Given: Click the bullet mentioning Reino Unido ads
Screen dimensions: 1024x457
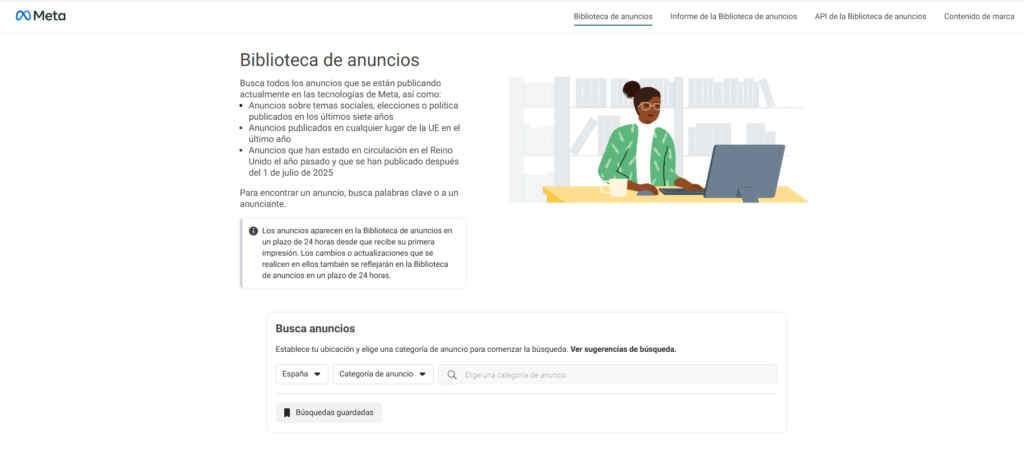Looking at the screenshot, I should point(353,161).
